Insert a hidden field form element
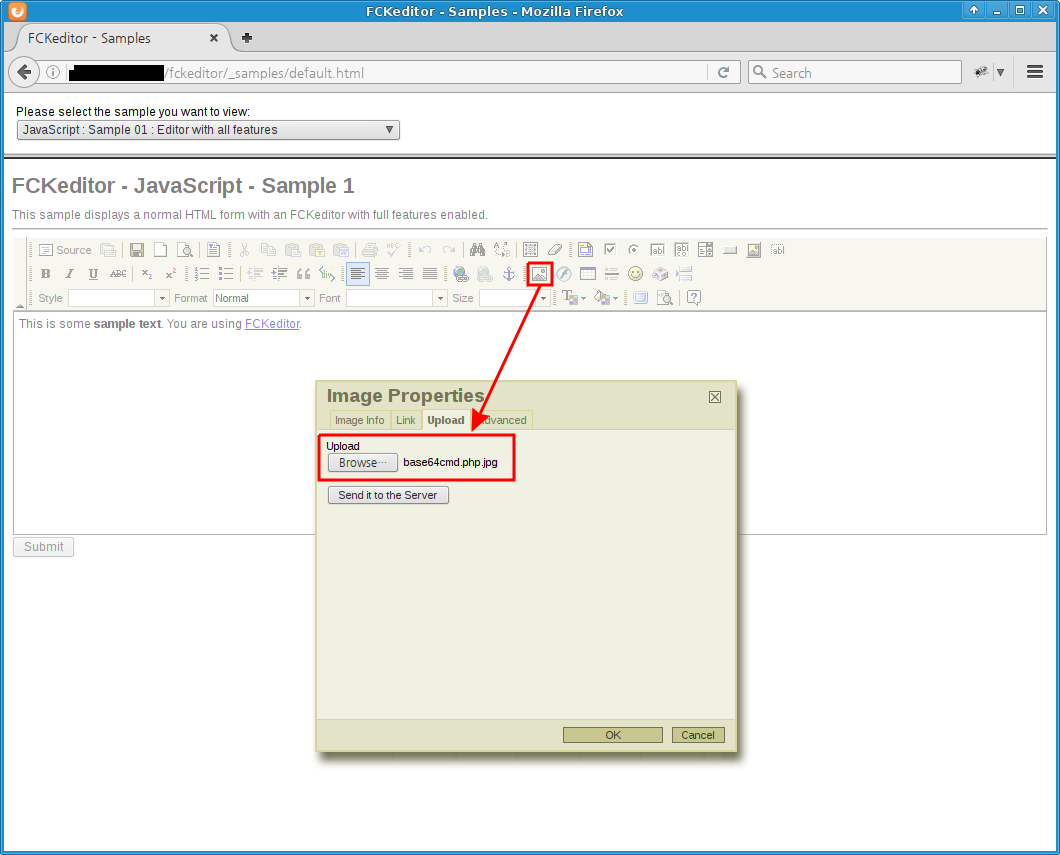This screenshot has height=855, width=1060. (778, 250)
